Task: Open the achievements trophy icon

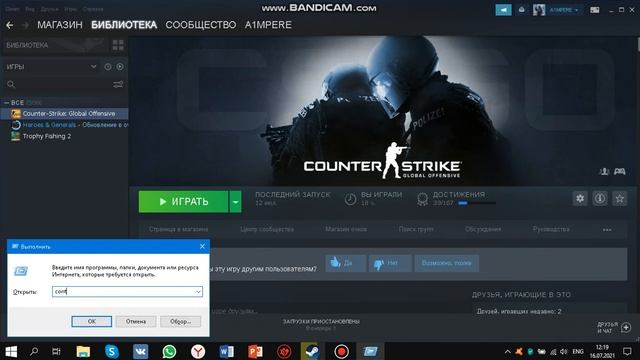Action: tap(422, 199)
